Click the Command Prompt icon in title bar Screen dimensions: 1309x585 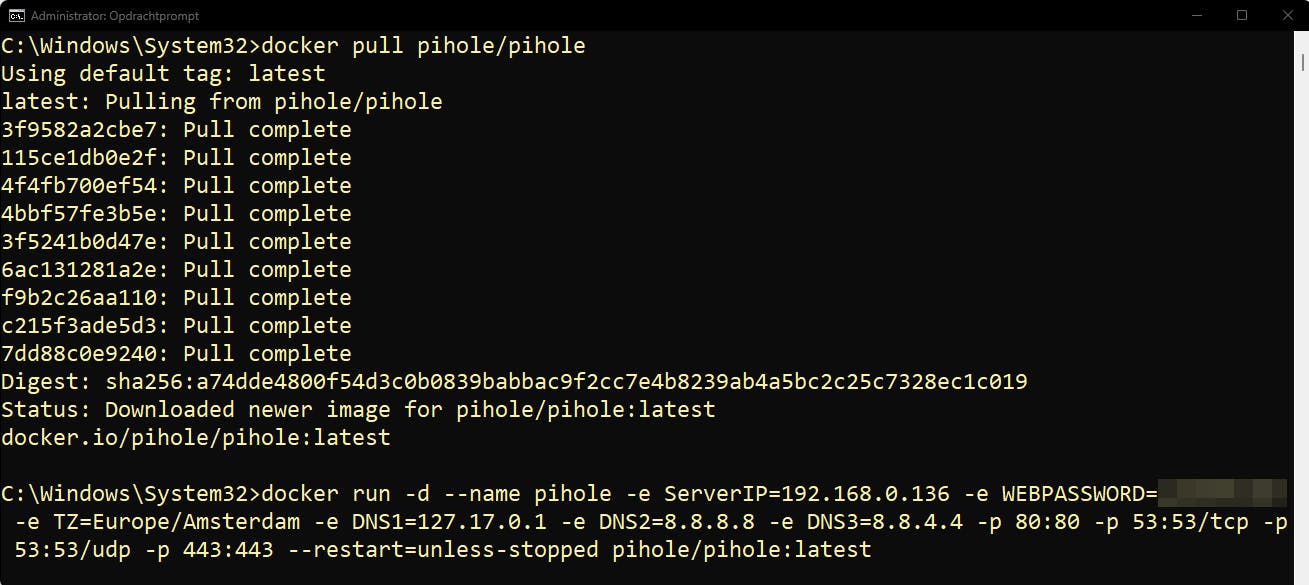[x=17, y=15]
